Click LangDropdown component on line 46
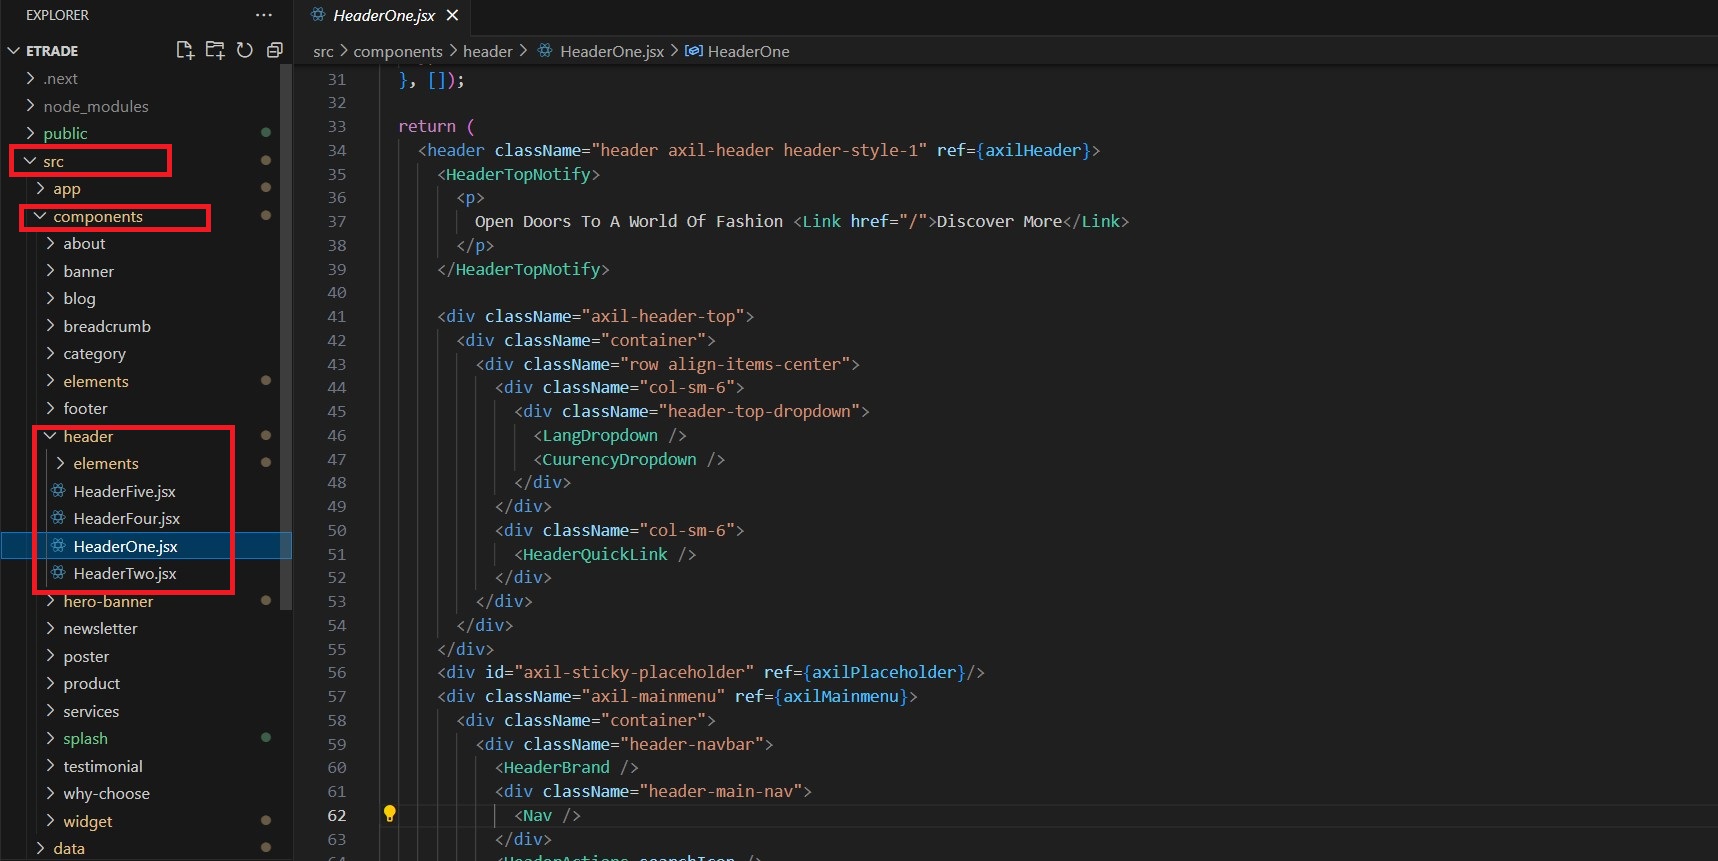This screenshot has height=861, width=1718. pos(600,435)
